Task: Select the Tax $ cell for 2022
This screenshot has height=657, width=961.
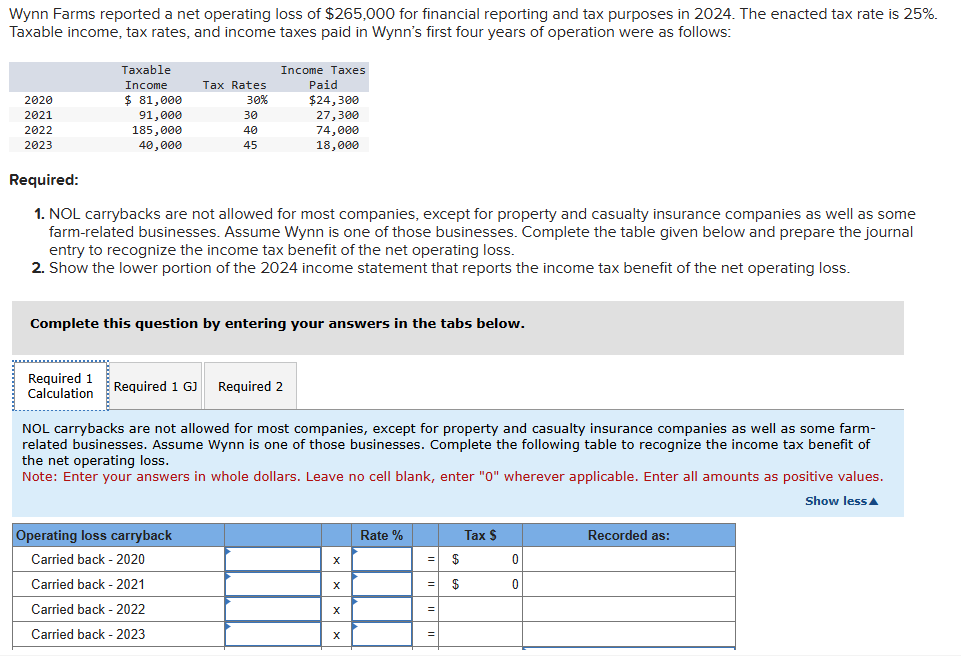Action: tap(482, 610)
